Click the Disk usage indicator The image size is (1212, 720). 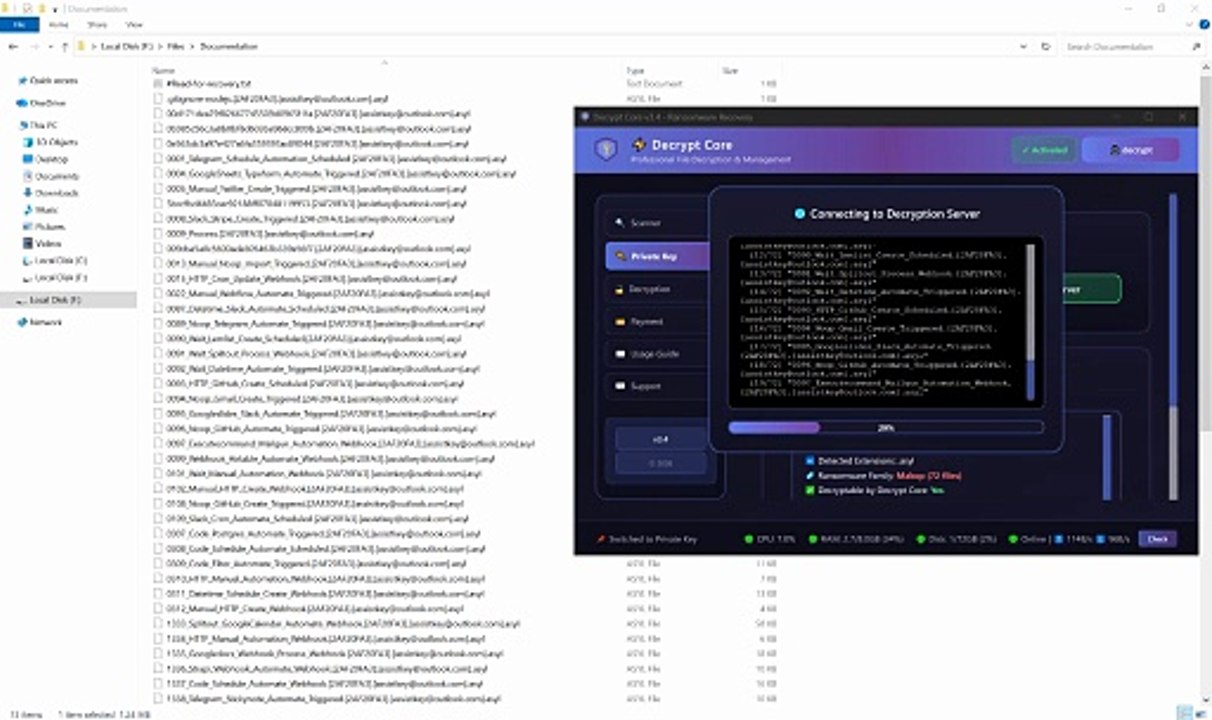point(957,539)
